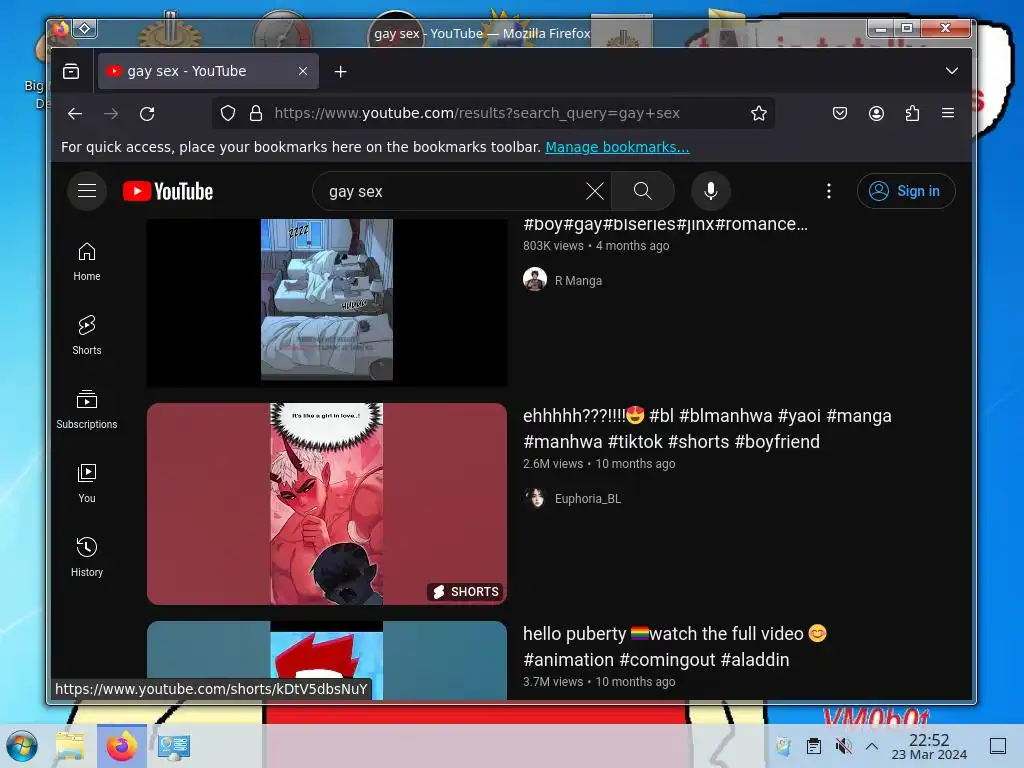This screenshot has height=768, width=1024.
Task: Click the Euphoria_BL channel avatar
Action: [x=535, y=498]
